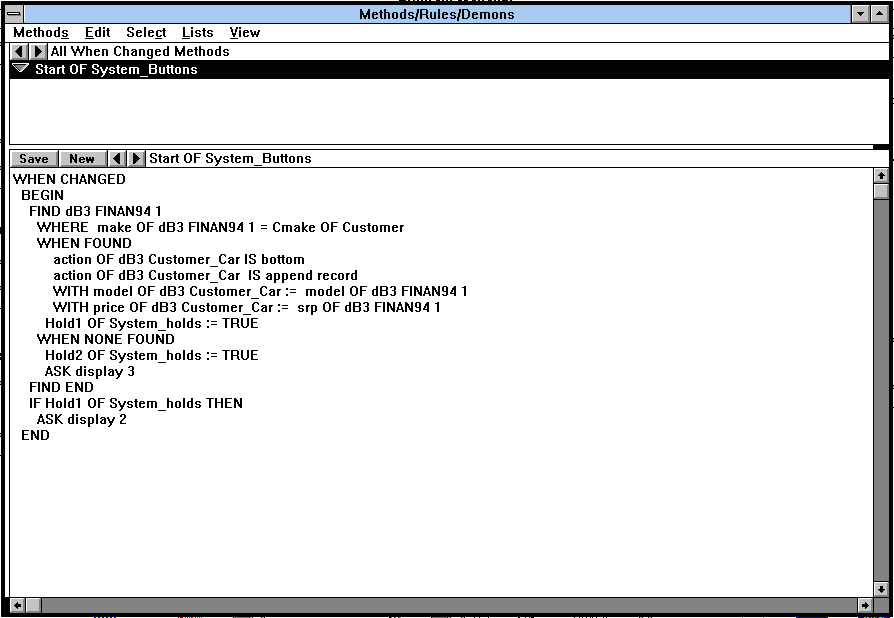
Task: Open the window control menu box
Action: pos(14,14)
